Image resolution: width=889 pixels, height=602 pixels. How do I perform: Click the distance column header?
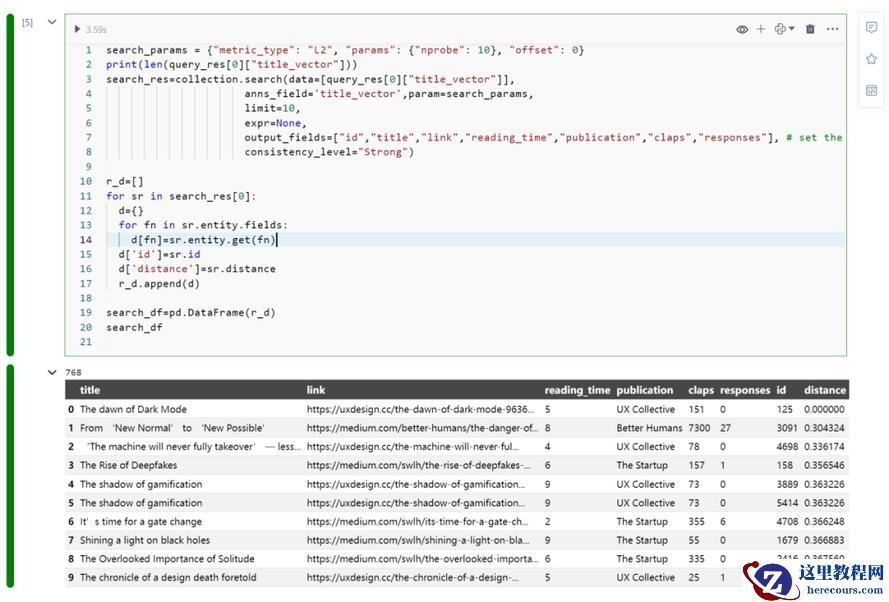(824, 390)
